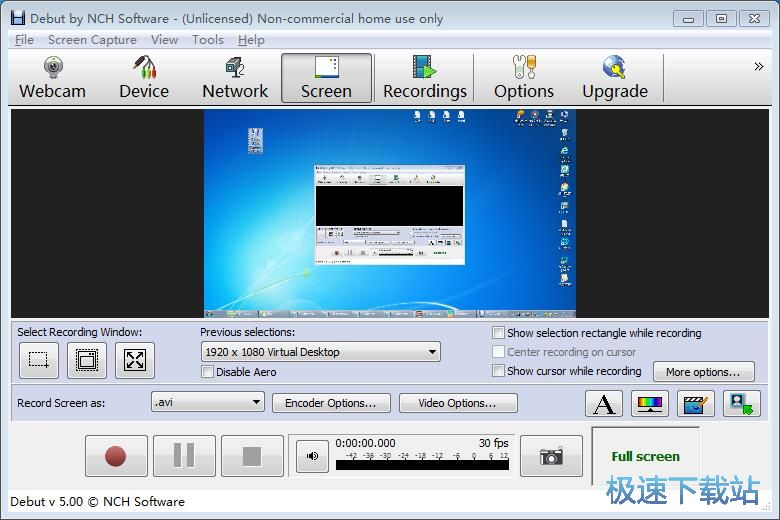Image resolution: width=780 pixels, height=520 pixels.
Task: Maximize the Debut window
Action: click(x=721, y=19)
